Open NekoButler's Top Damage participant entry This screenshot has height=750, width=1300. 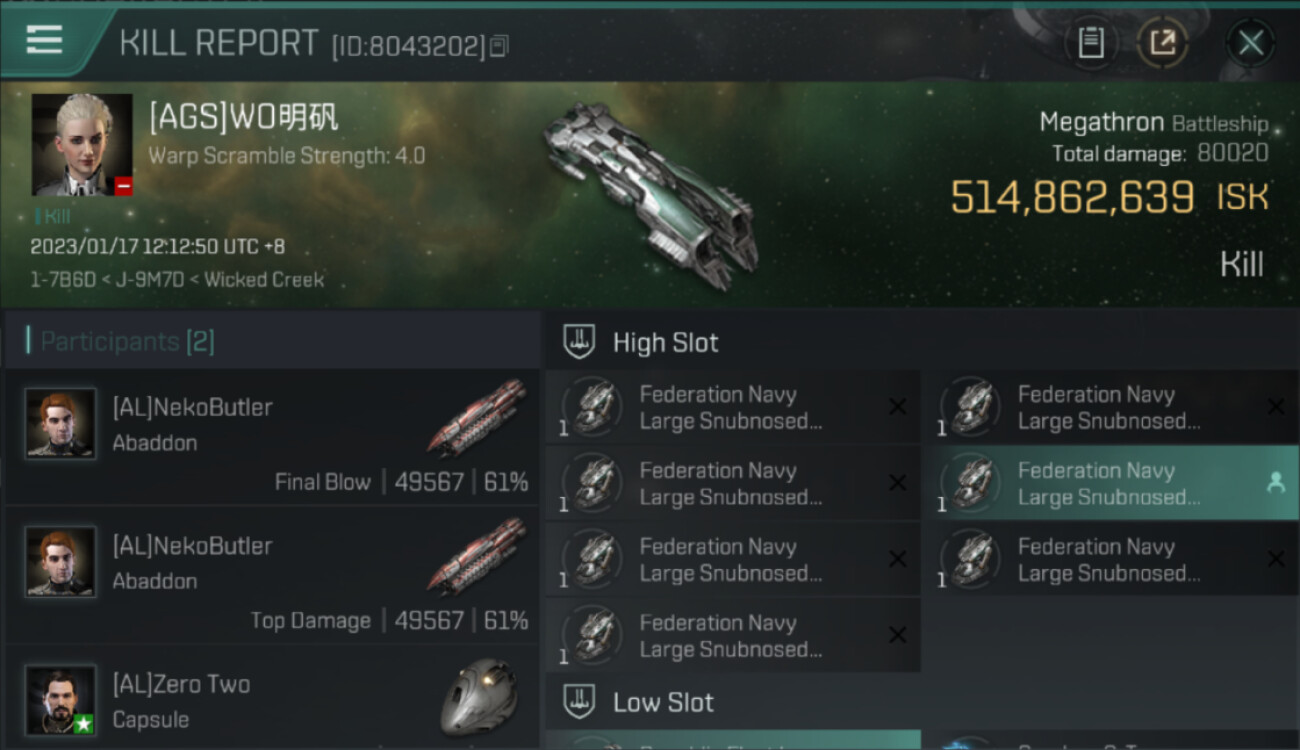point(272,575)
